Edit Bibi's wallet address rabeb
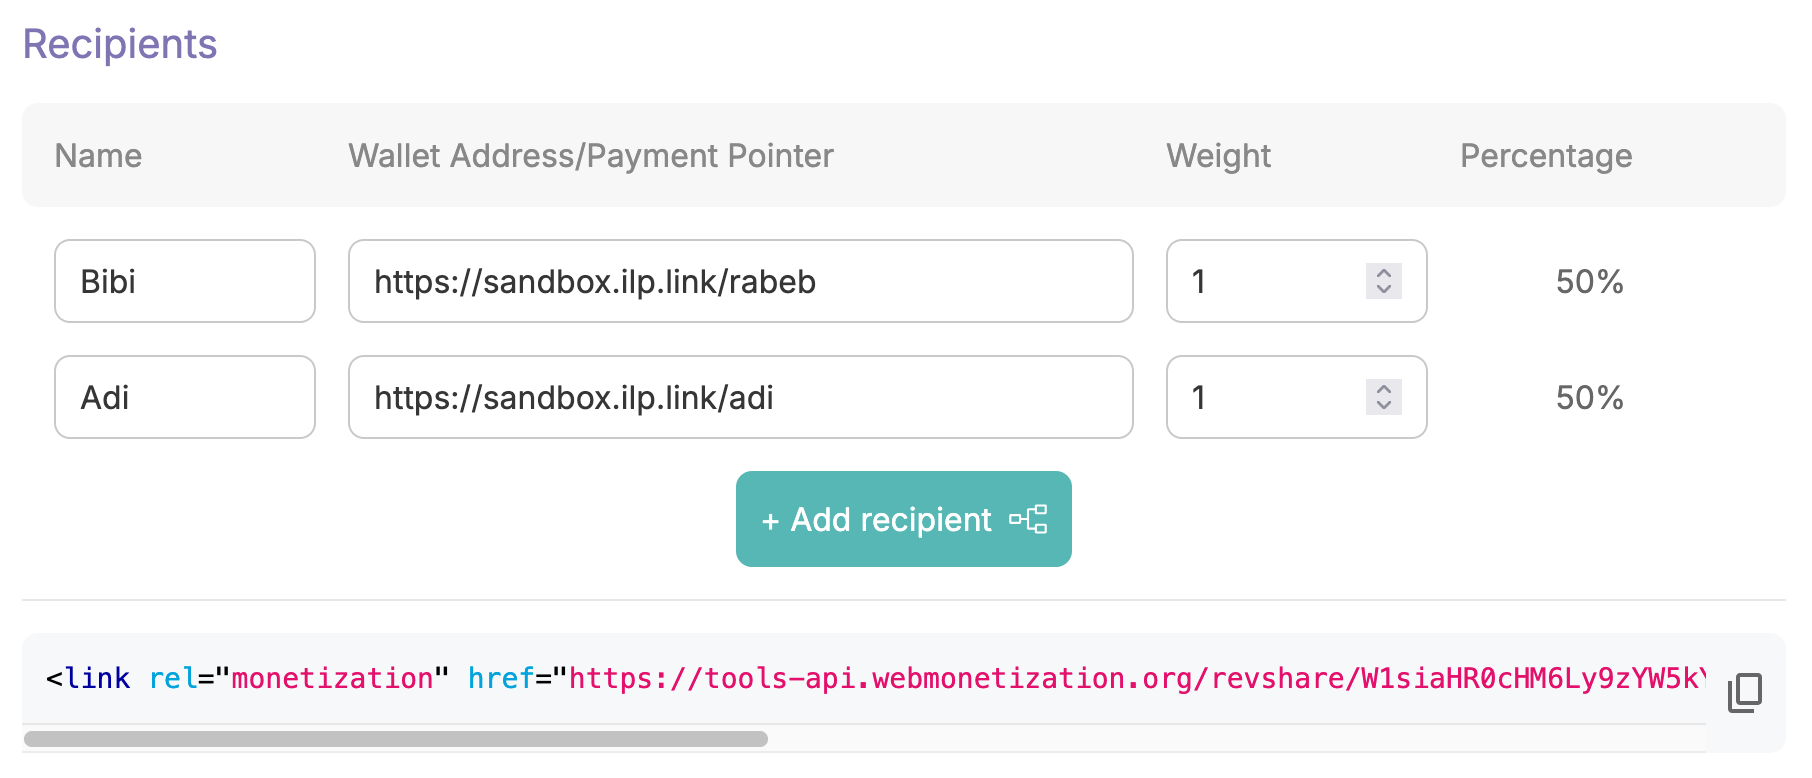The height and width of the screenshot is (778, 1812). tap(740, 281)
